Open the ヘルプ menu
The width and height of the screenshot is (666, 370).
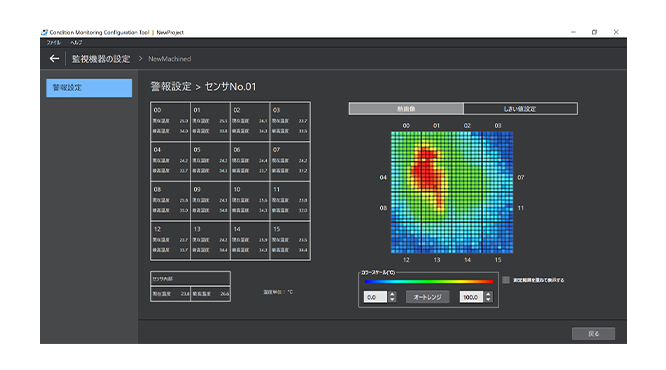pyautogui.click(x=76, y=42)
